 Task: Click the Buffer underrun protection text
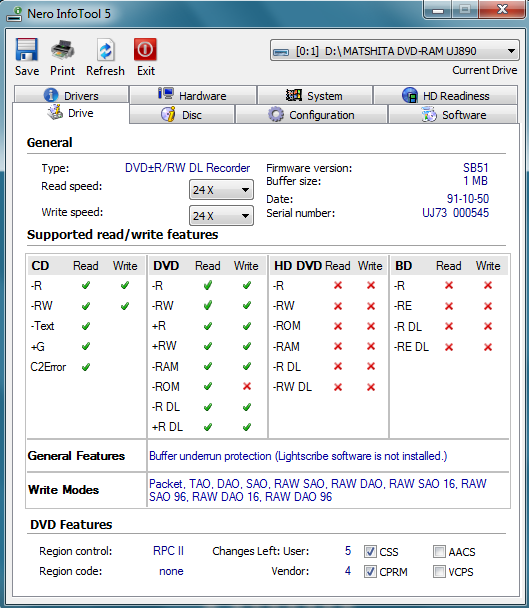click(x=298, y=456)
